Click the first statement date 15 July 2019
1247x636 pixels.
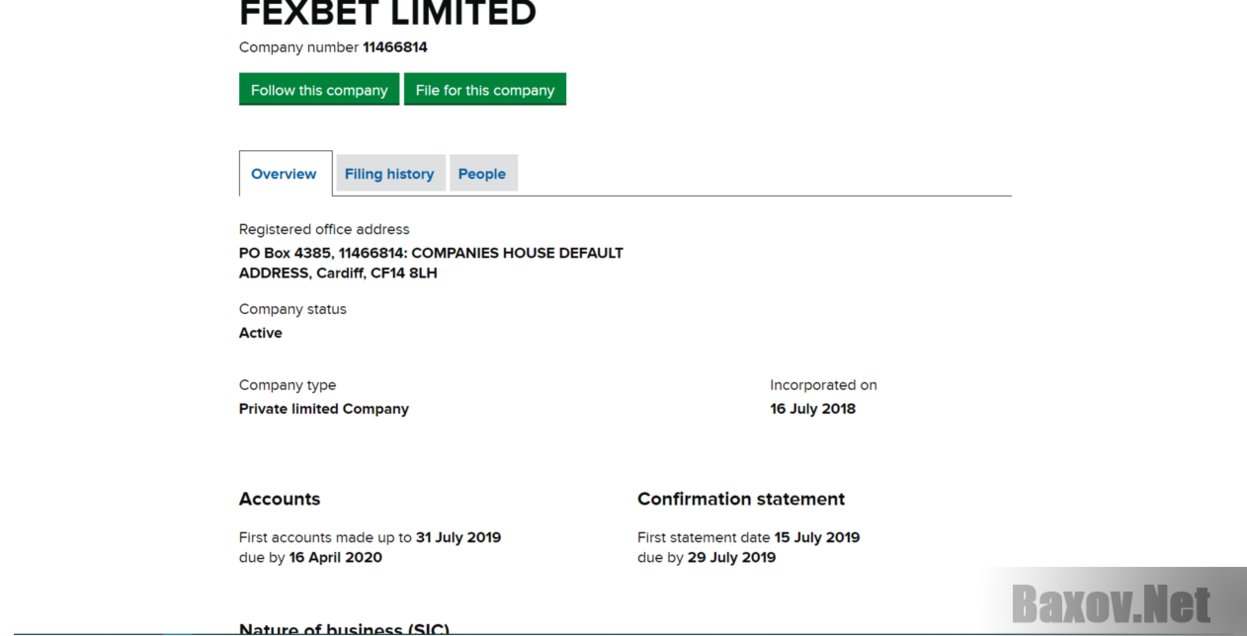[817, 537]
